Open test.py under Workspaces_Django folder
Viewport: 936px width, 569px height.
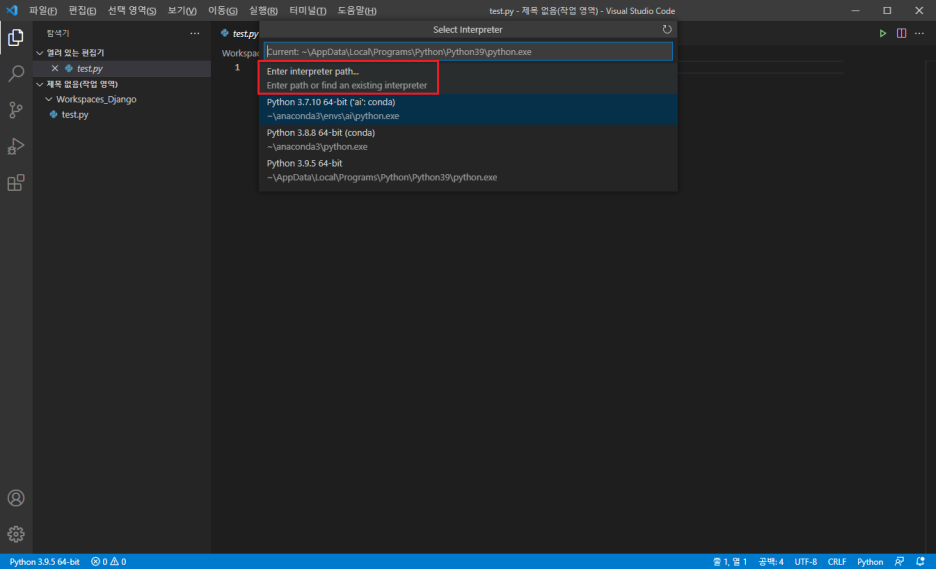75,115
